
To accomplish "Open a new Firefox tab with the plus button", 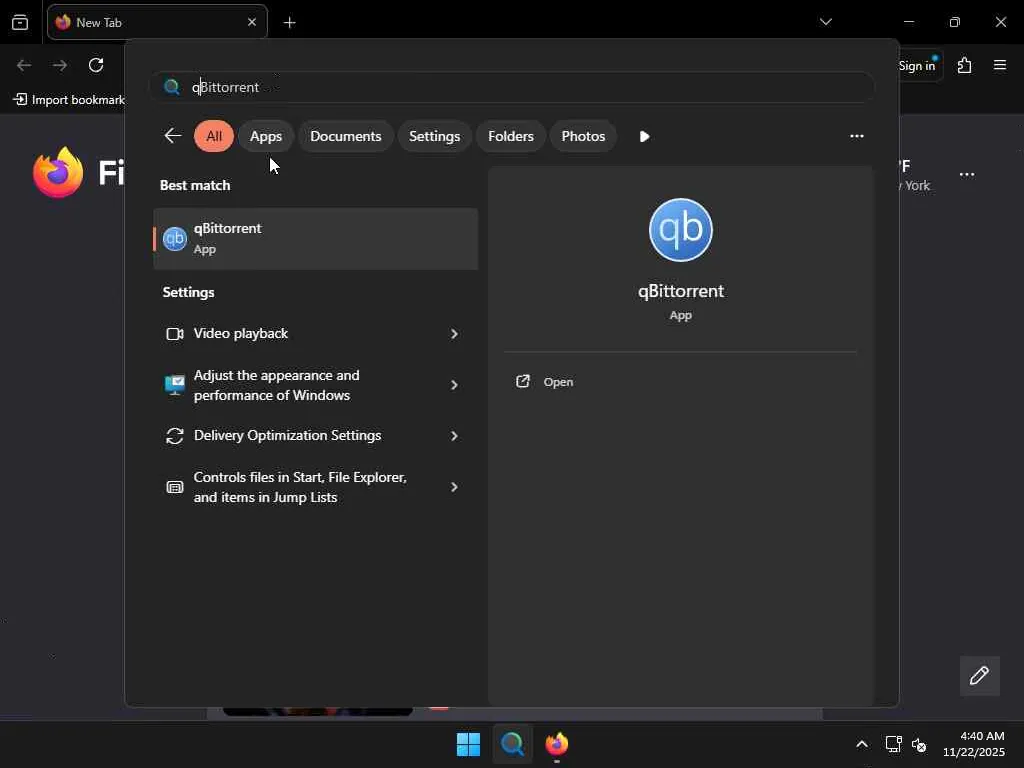I will point(290,22).
